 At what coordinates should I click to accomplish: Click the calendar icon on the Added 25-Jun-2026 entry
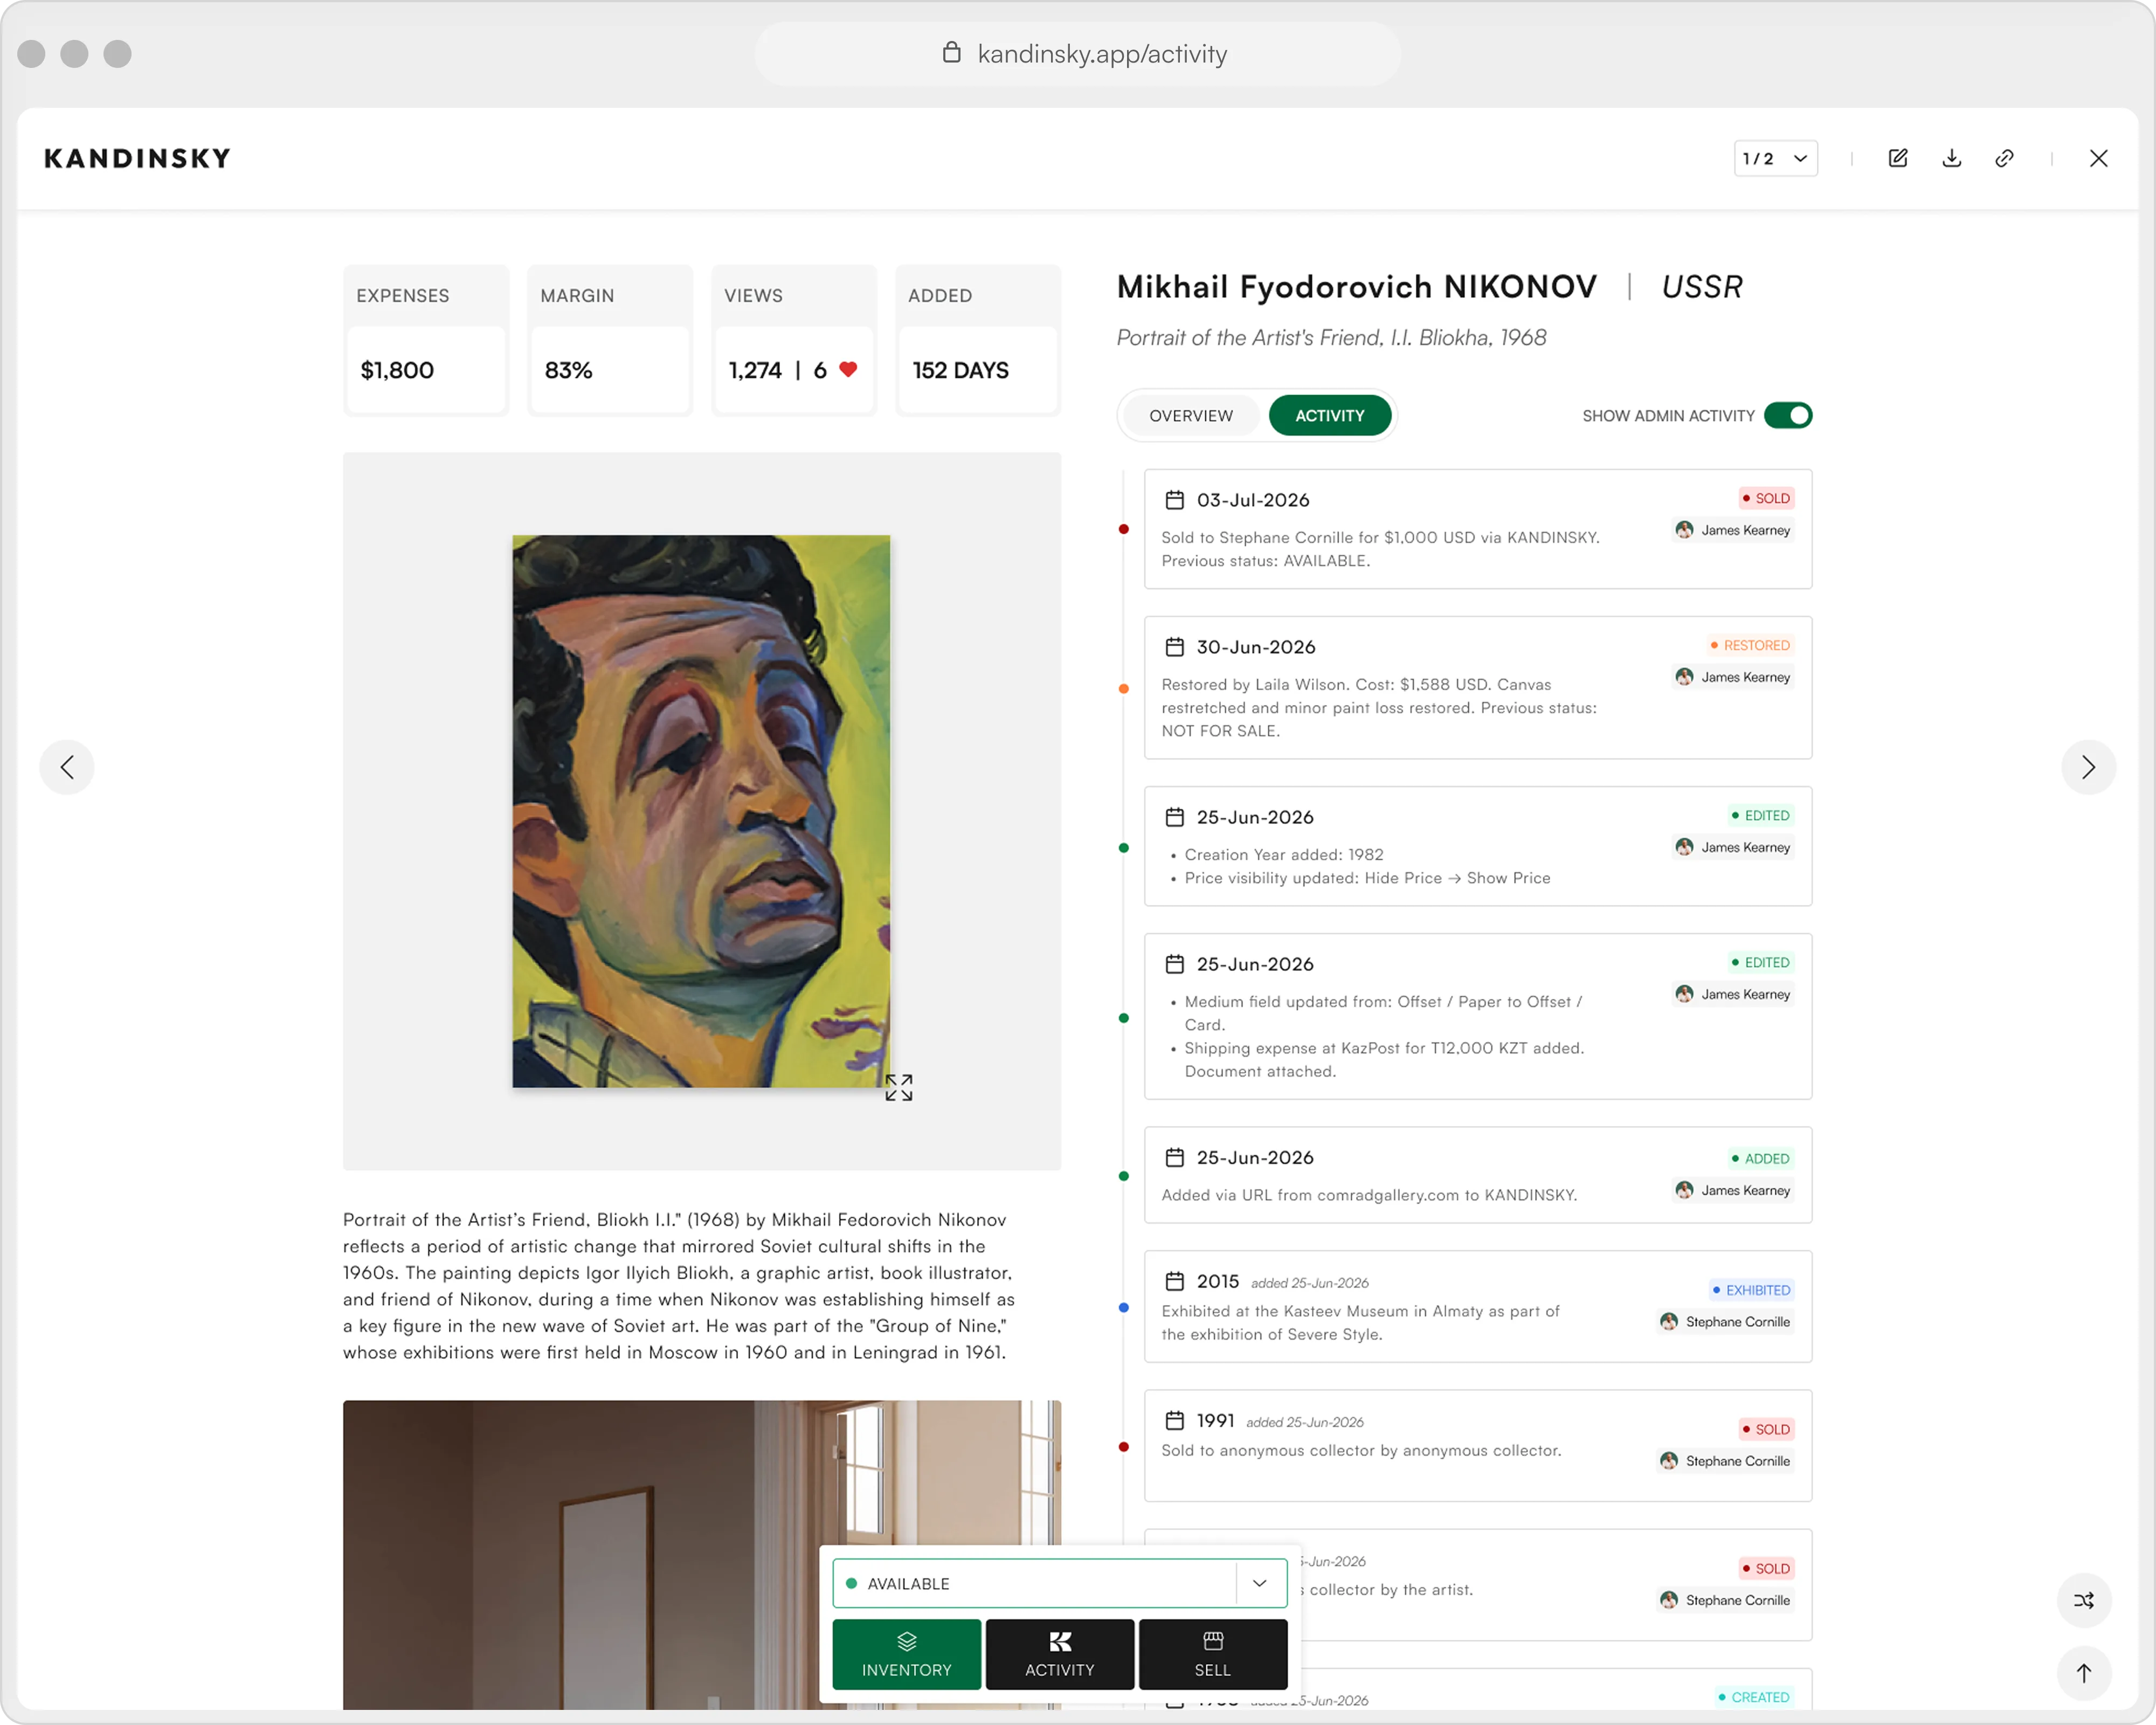pos(1174,1157)
